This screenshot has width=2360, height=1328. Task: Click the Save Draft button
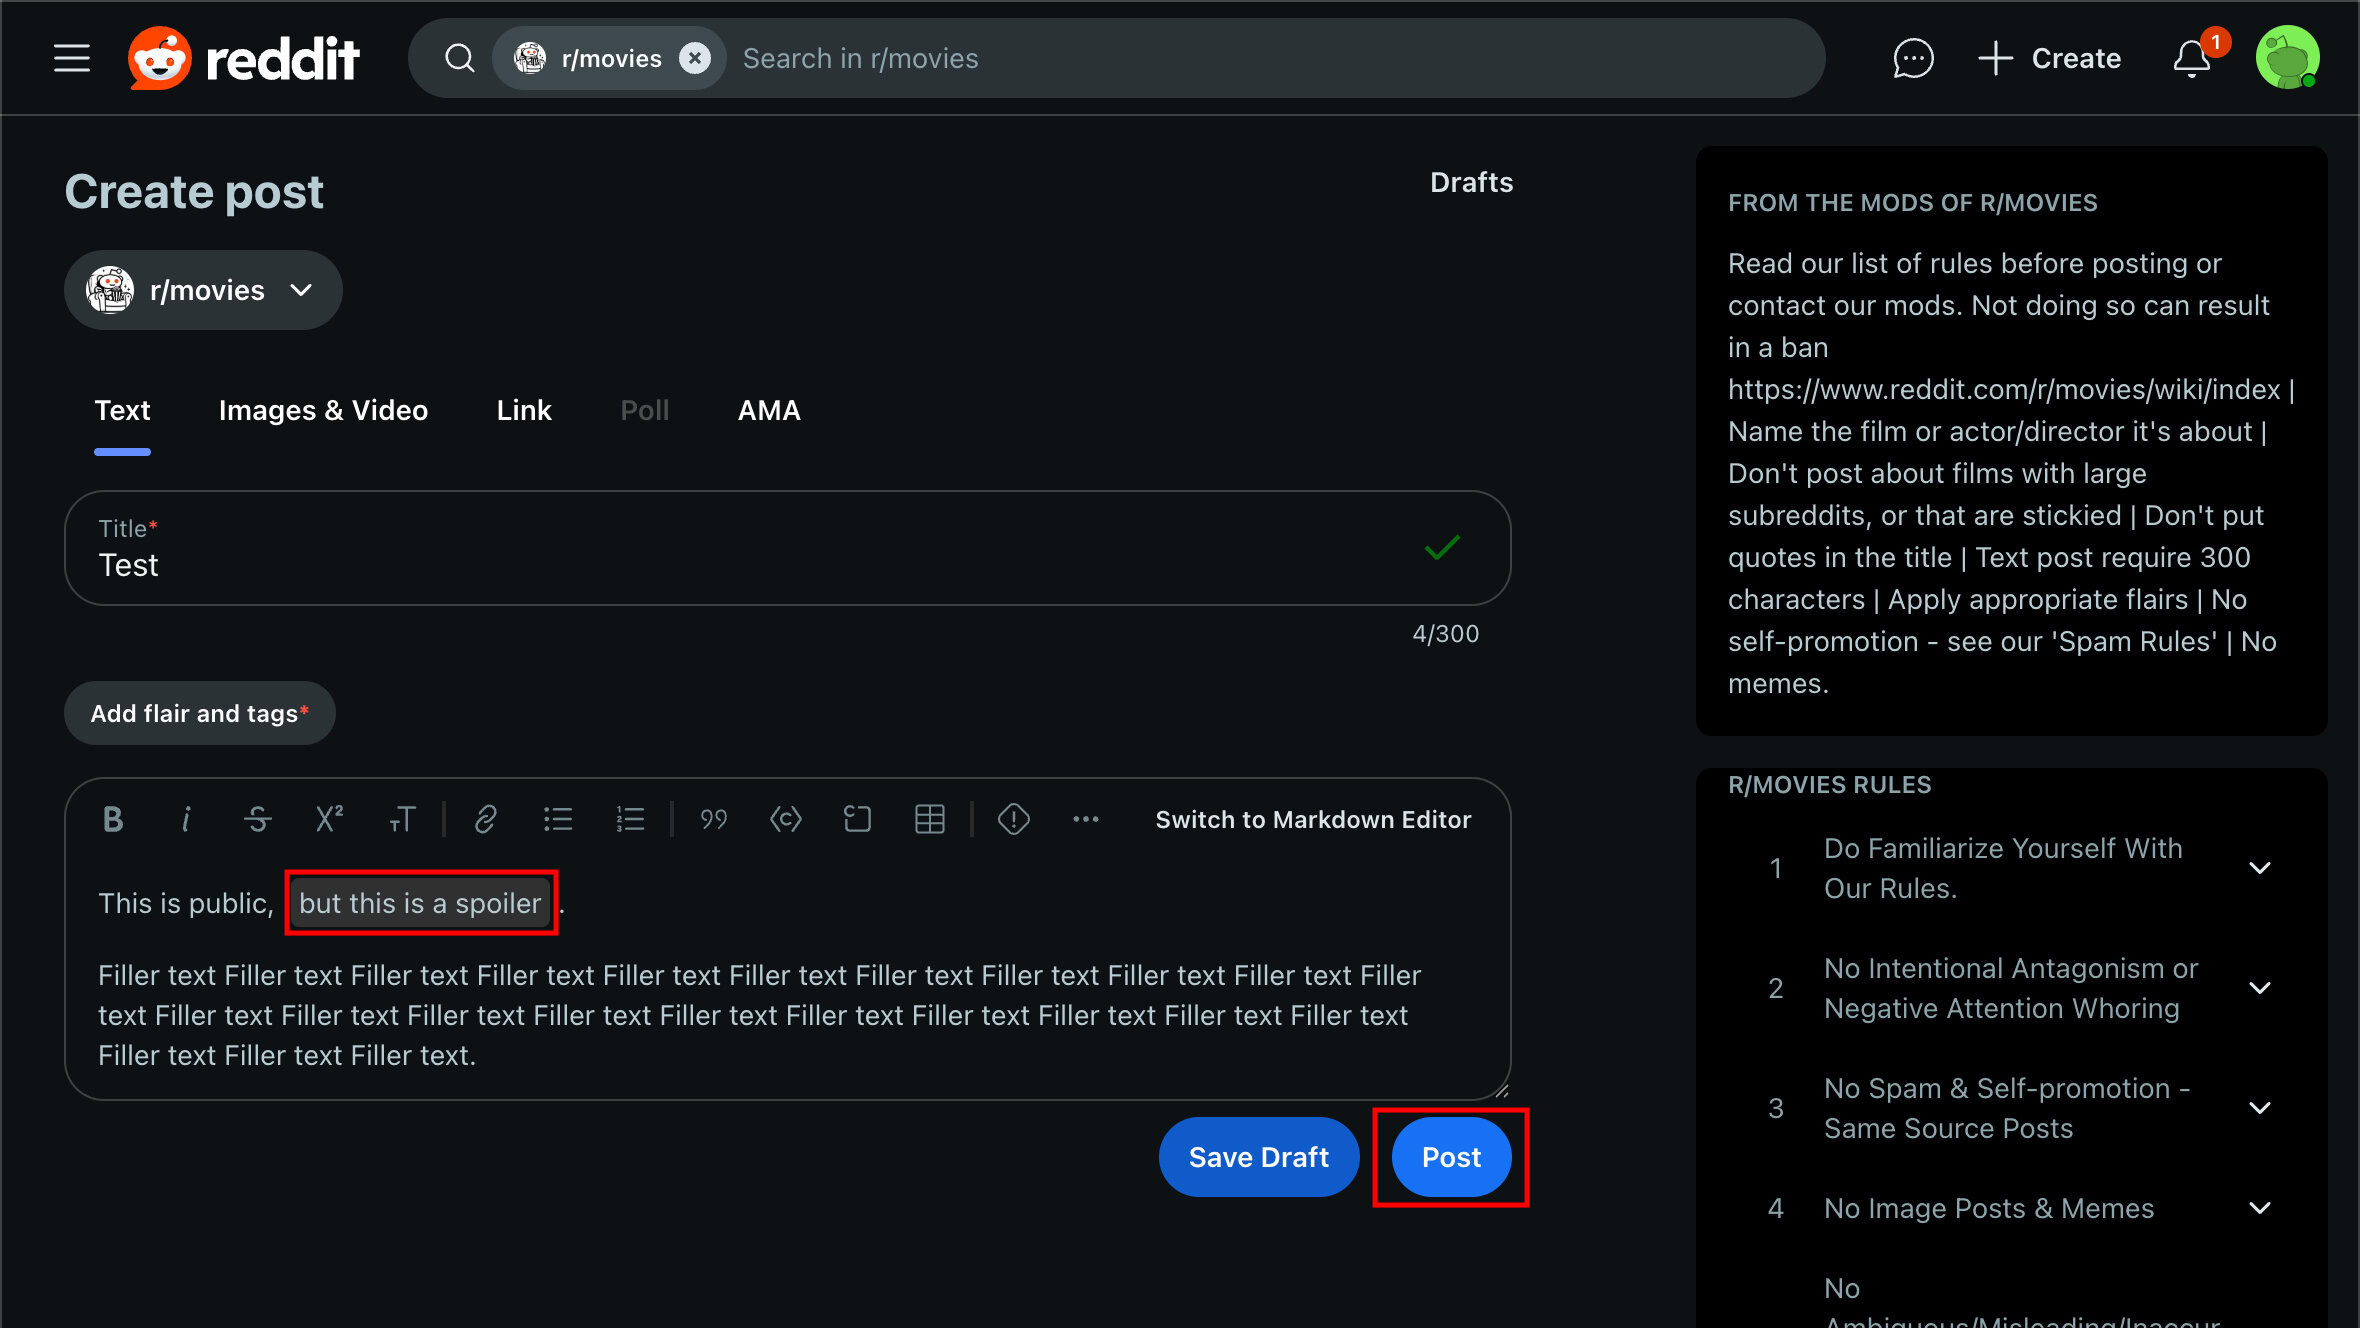point(1258,1157)
